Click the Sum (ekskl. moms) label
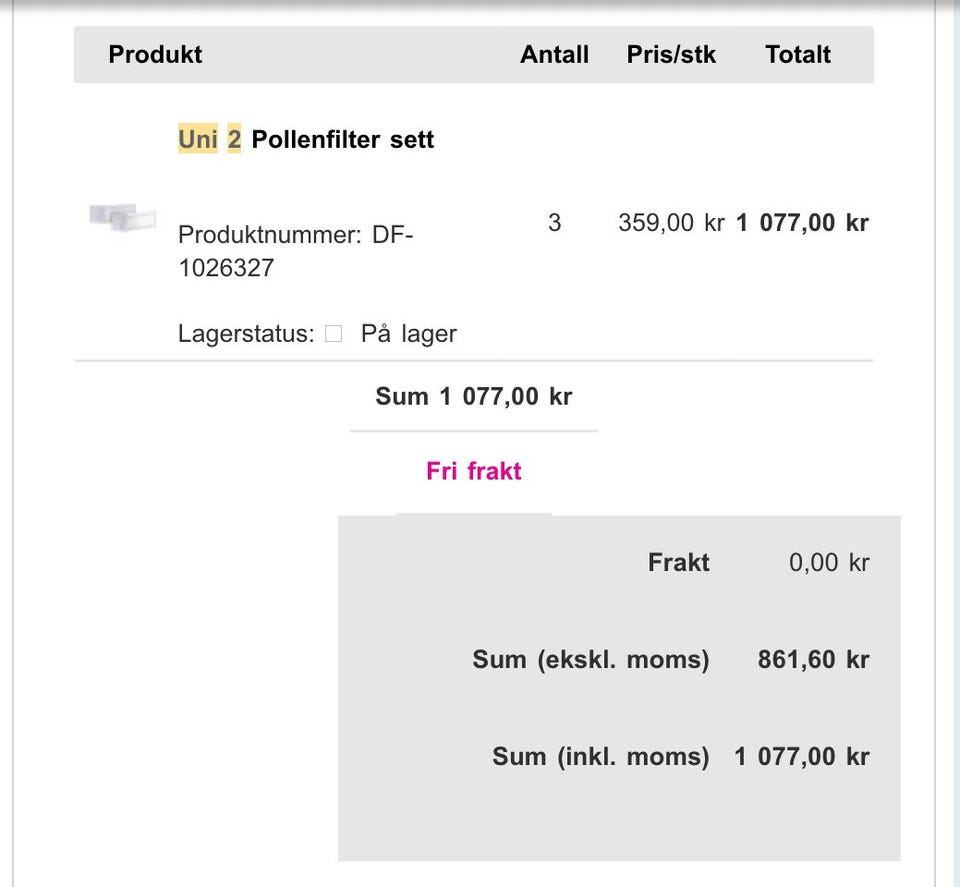Viewport: 960px width, 887px height. [590, 660]
